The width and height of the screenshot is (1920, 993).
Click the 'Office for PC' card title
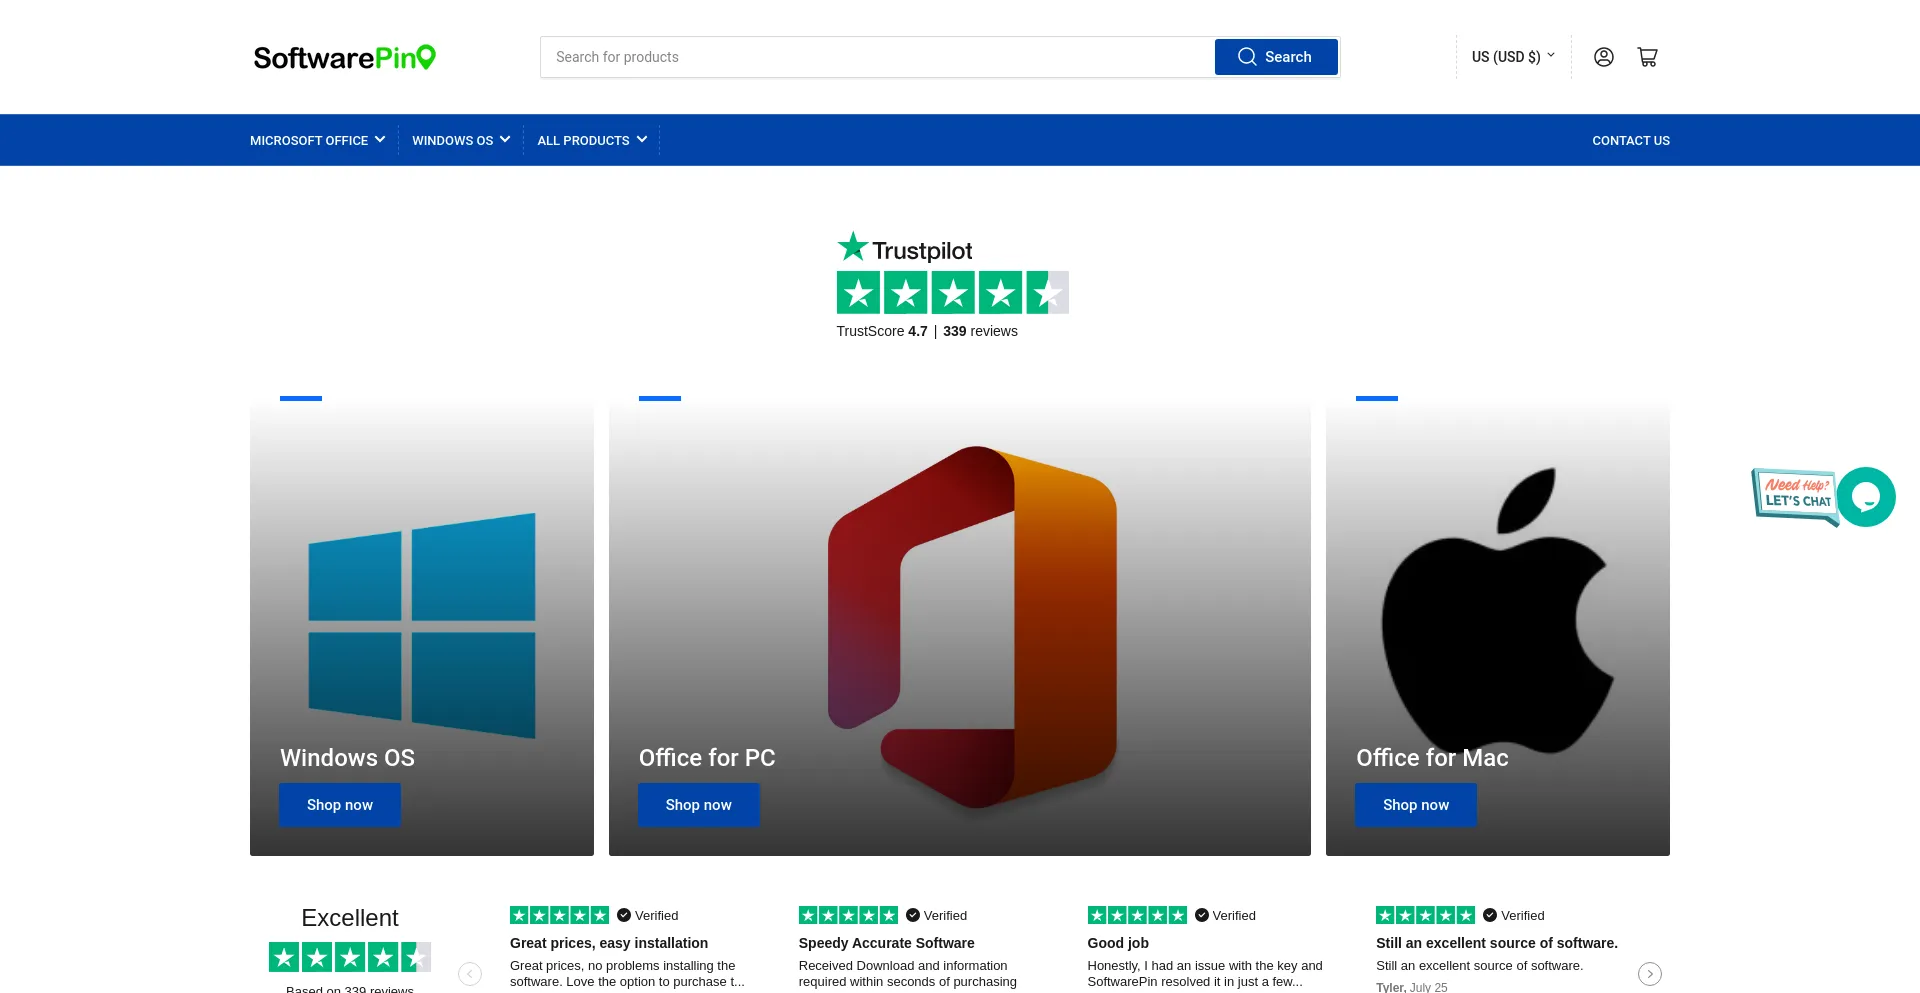(707, 758)
